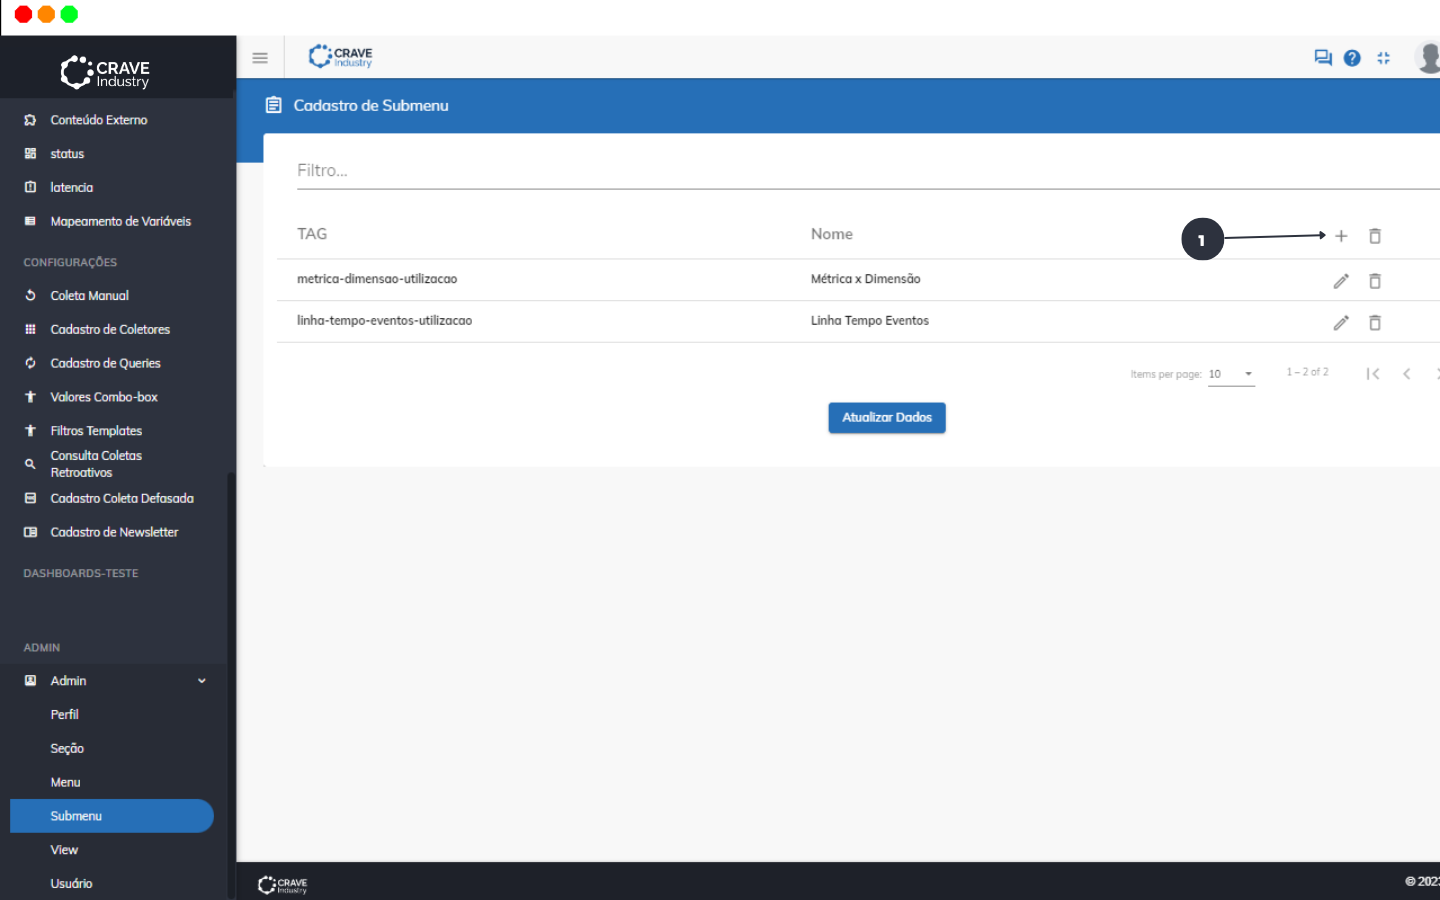Image resolution: width=1440 pixels, height=900 pixels.
Task: Open the help question mark icon
Action: [1352, 58]
